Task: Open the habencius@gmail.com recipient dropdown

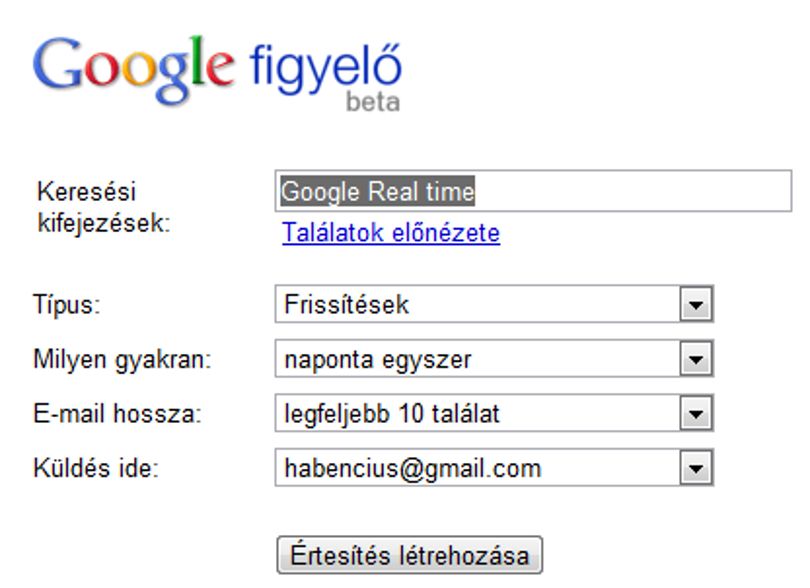Action: [x=494, y=468]
